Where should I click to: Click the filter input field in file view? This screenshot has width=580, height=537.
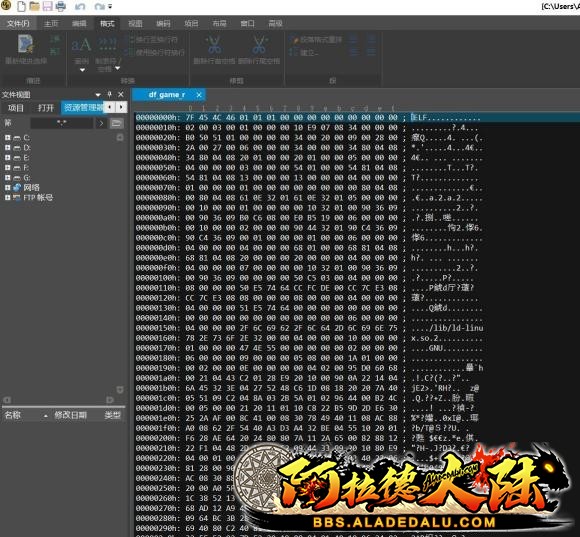(x=61, y=123)
